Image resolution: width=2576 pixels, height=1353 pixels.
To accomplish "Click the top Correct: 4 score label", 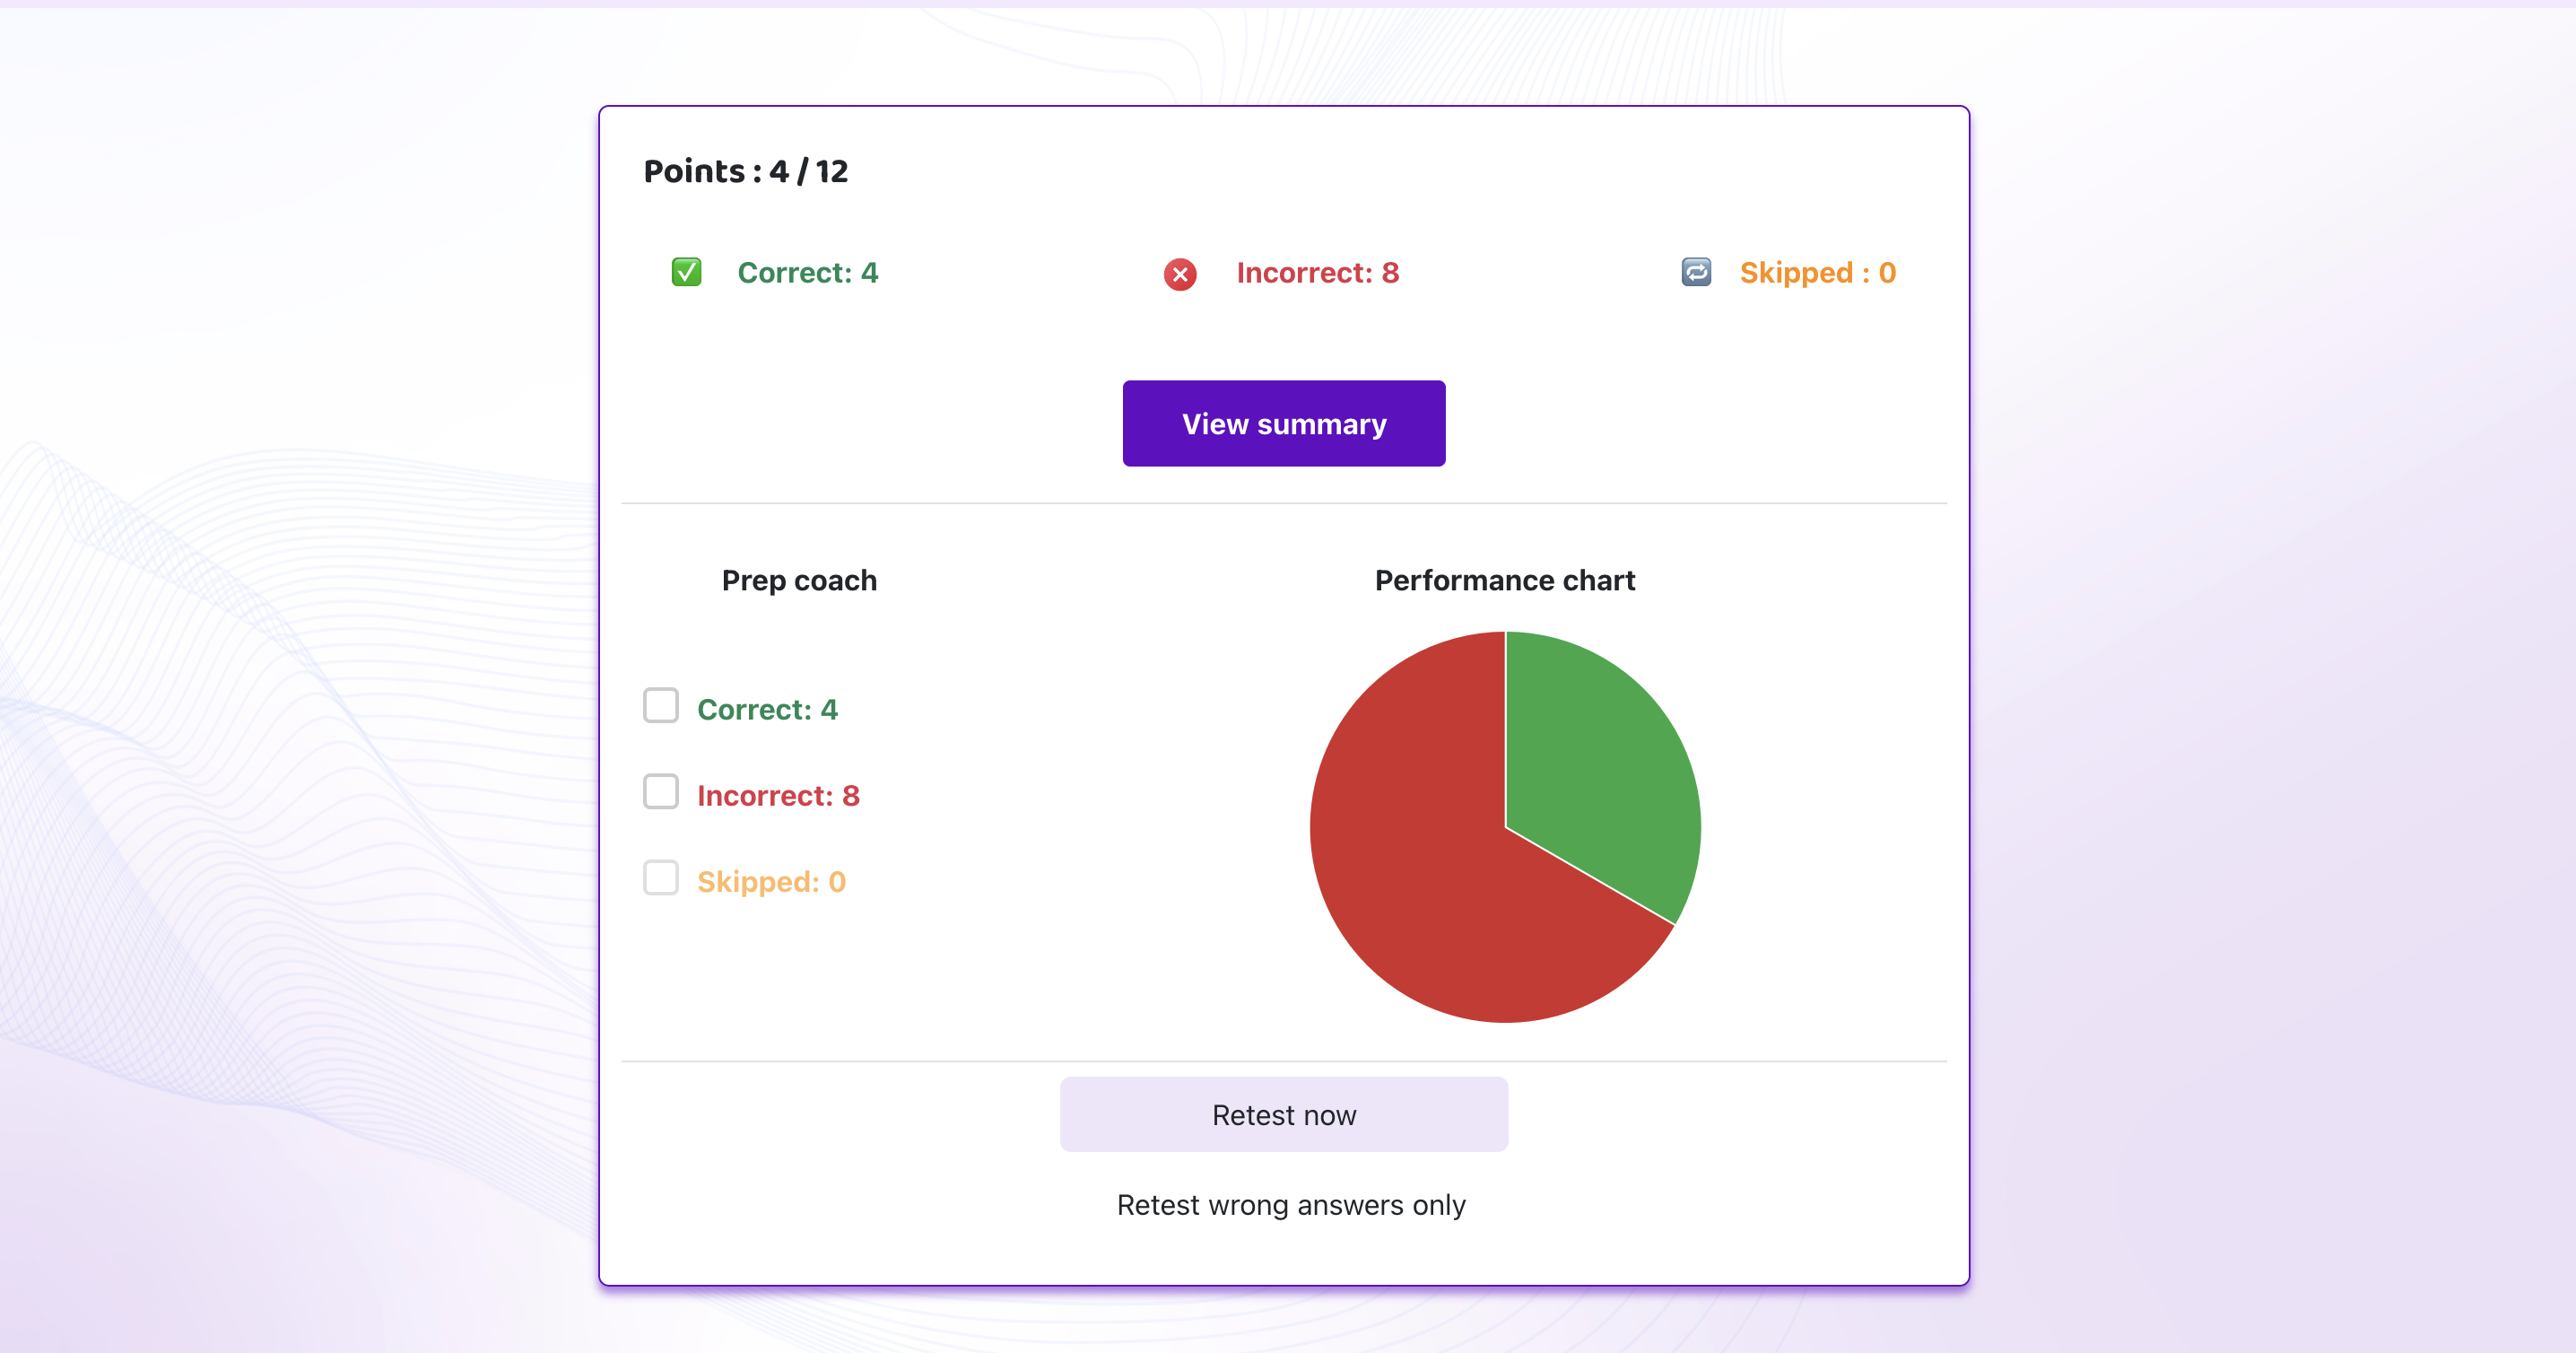I will [807, 273].
